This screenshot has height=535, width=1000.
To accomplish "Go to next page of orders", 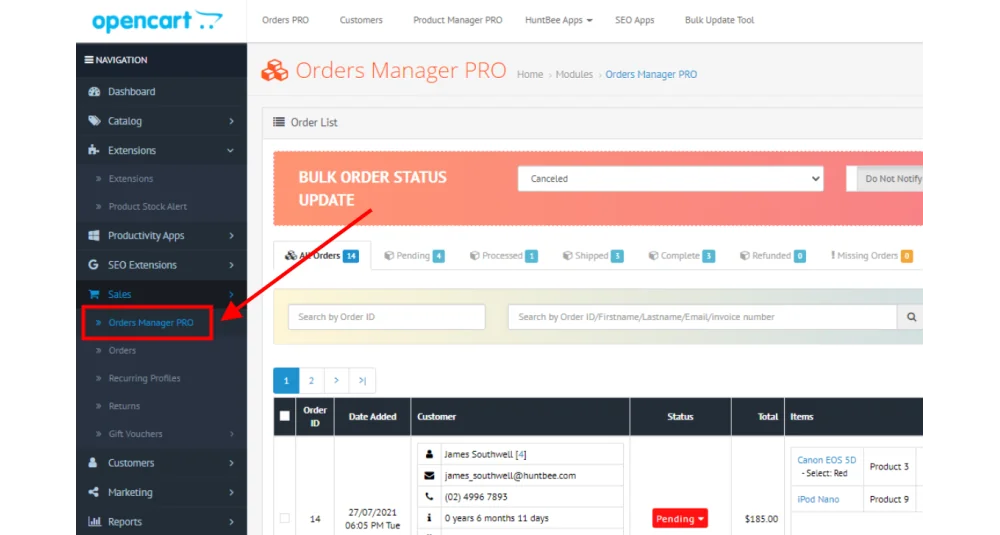I will coord(336,381).
